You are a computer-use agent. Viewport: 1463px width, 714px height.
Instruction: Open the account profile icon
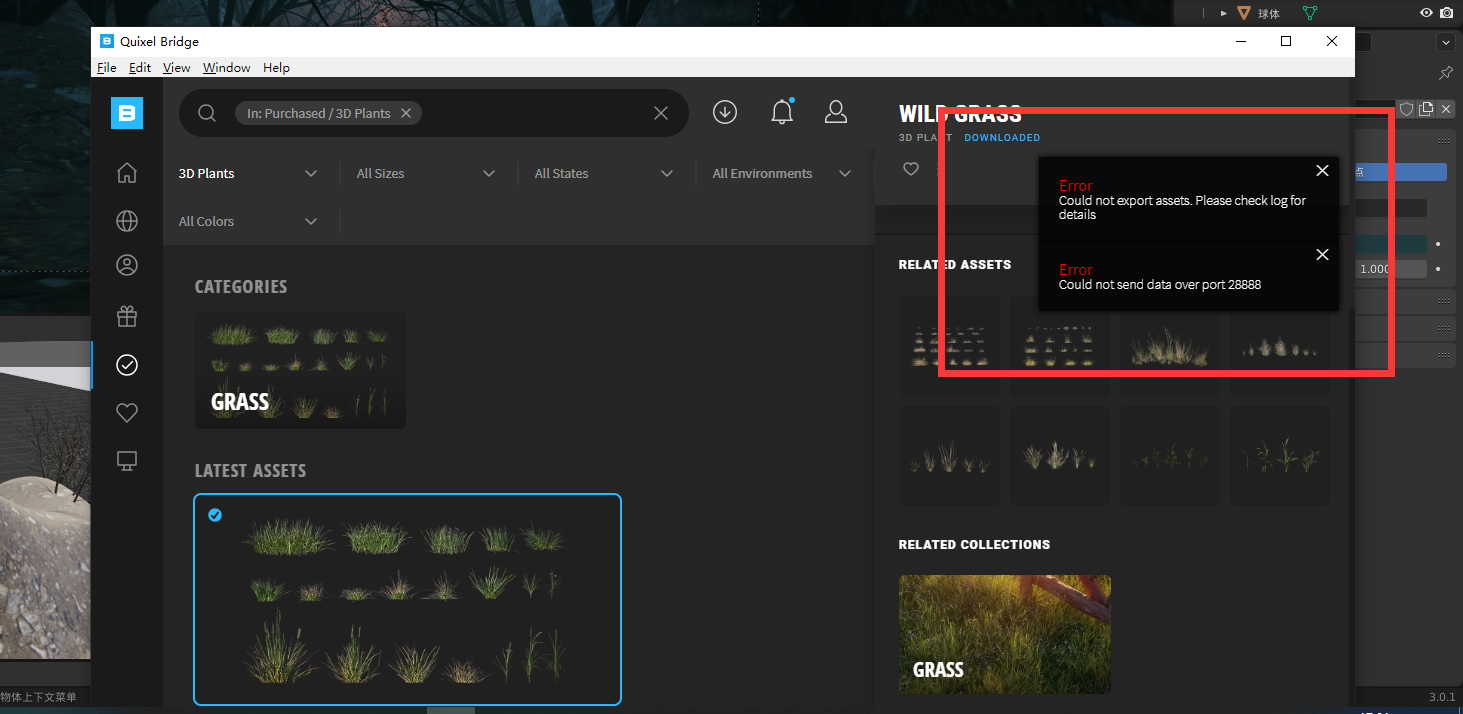[836, 112]
